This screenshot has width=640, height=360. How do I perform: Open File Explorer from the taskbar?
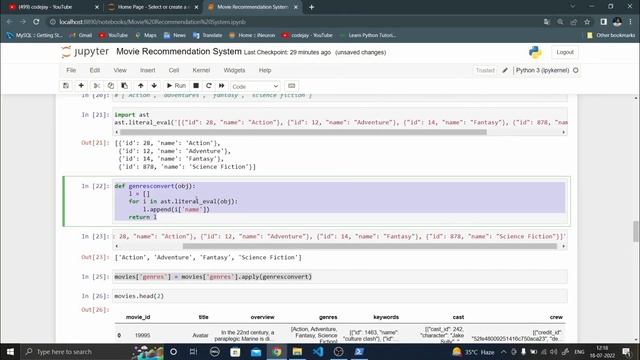tap(297, 352)
